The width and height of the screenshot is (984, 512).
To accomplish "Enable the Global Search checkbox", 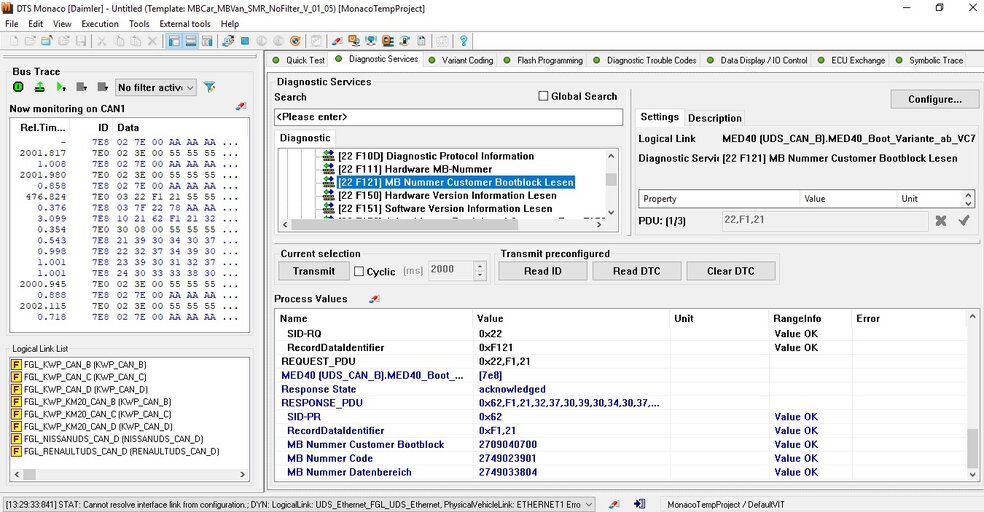I will click(543, 96).
